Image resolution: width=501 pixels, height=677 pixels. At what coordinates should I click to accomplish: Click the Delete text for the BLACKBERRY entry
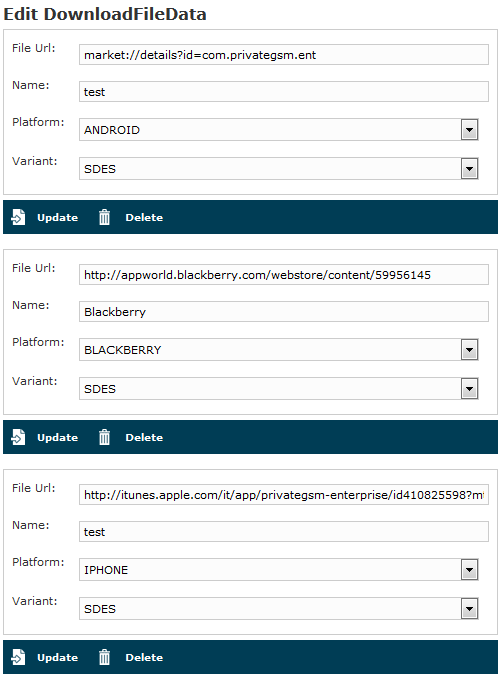144,437
